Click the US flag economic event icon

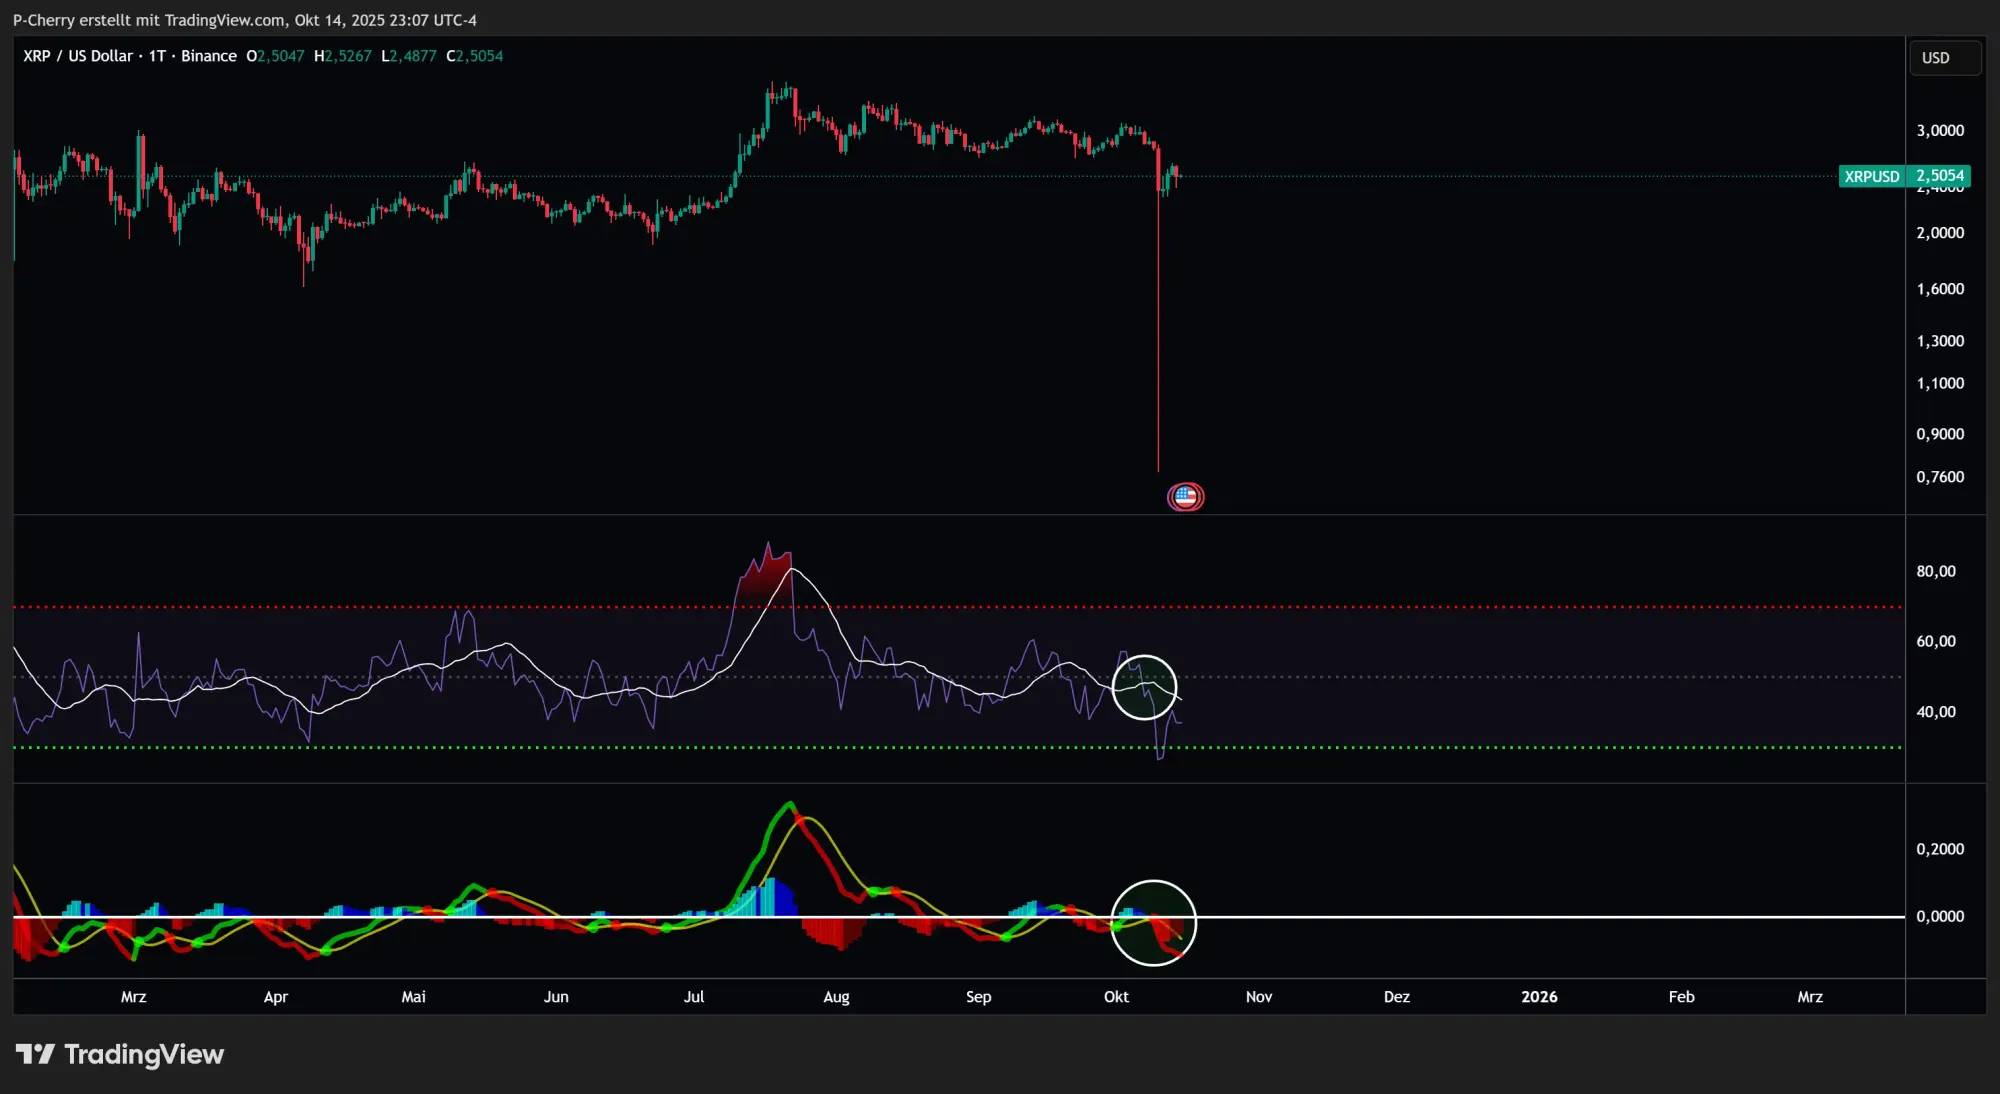tap(1185, 496)
